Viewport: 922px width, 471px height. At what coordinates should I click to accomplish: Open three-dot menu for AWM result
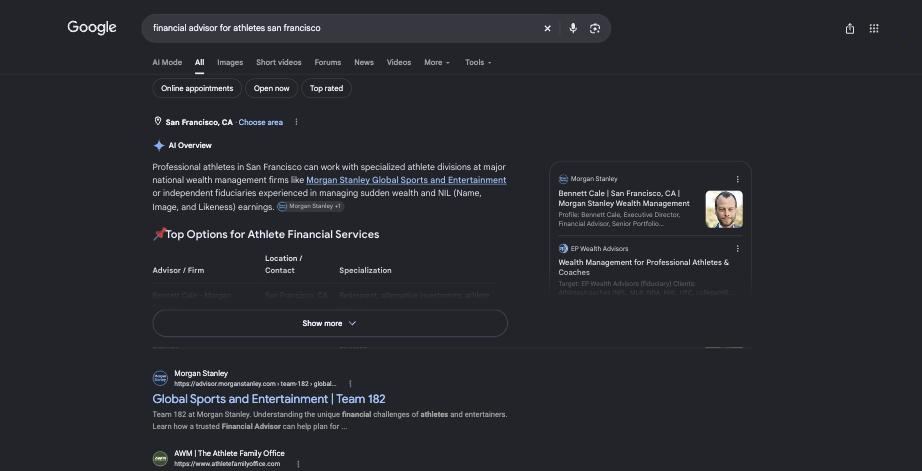(x=298, y=464)
